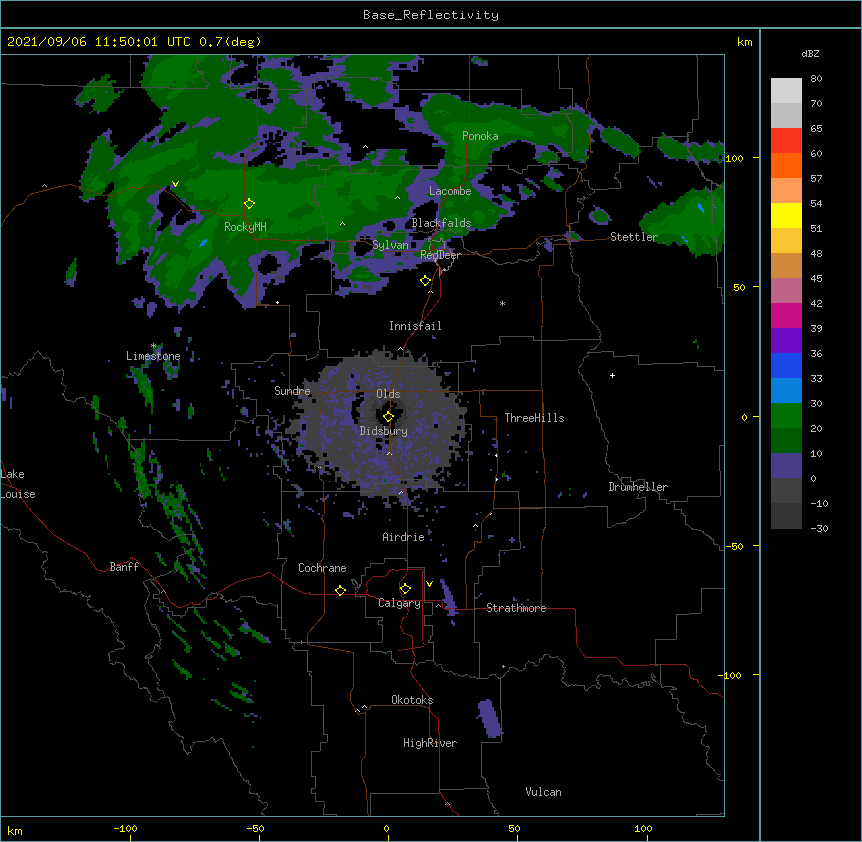Click the yellow diamond marker above RockyMH label
862x842 pixels.
coord(249,204)
